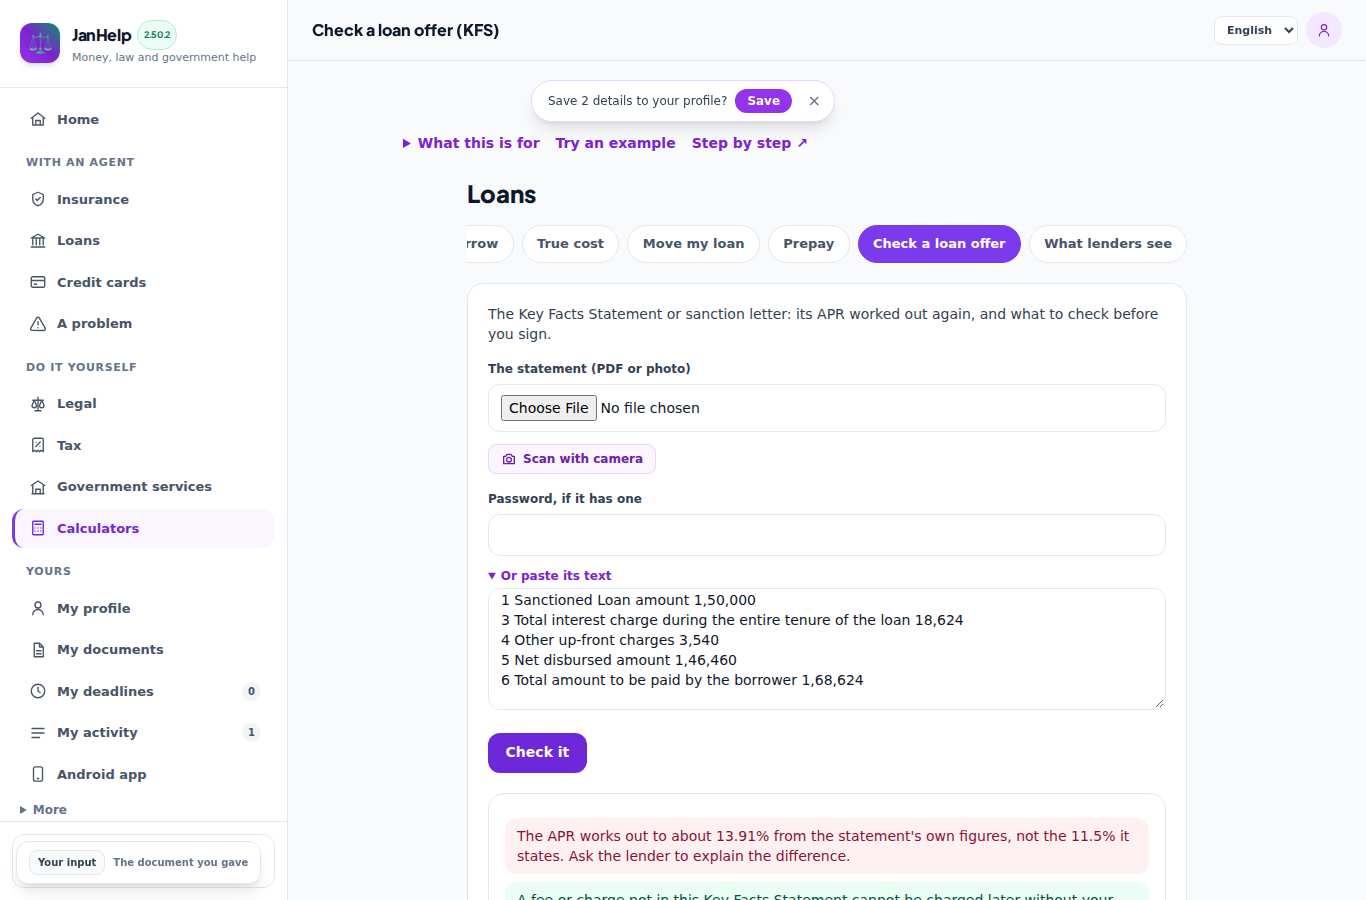Click the Password input field
1366x900 pixels.
(x=827, y=535)
